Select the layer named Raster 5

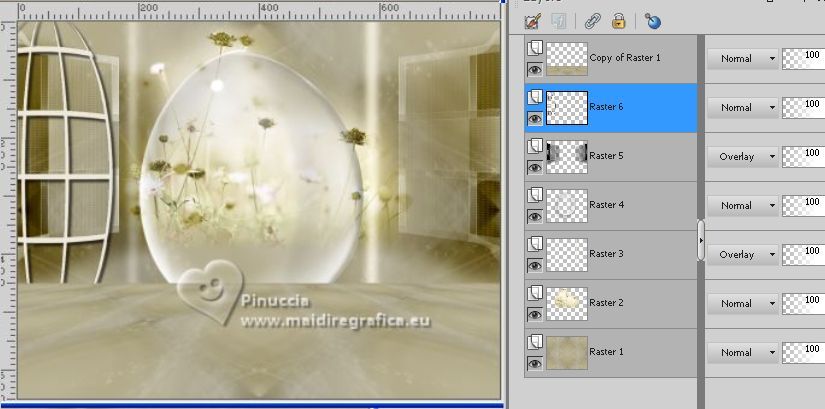click(606, 155)
